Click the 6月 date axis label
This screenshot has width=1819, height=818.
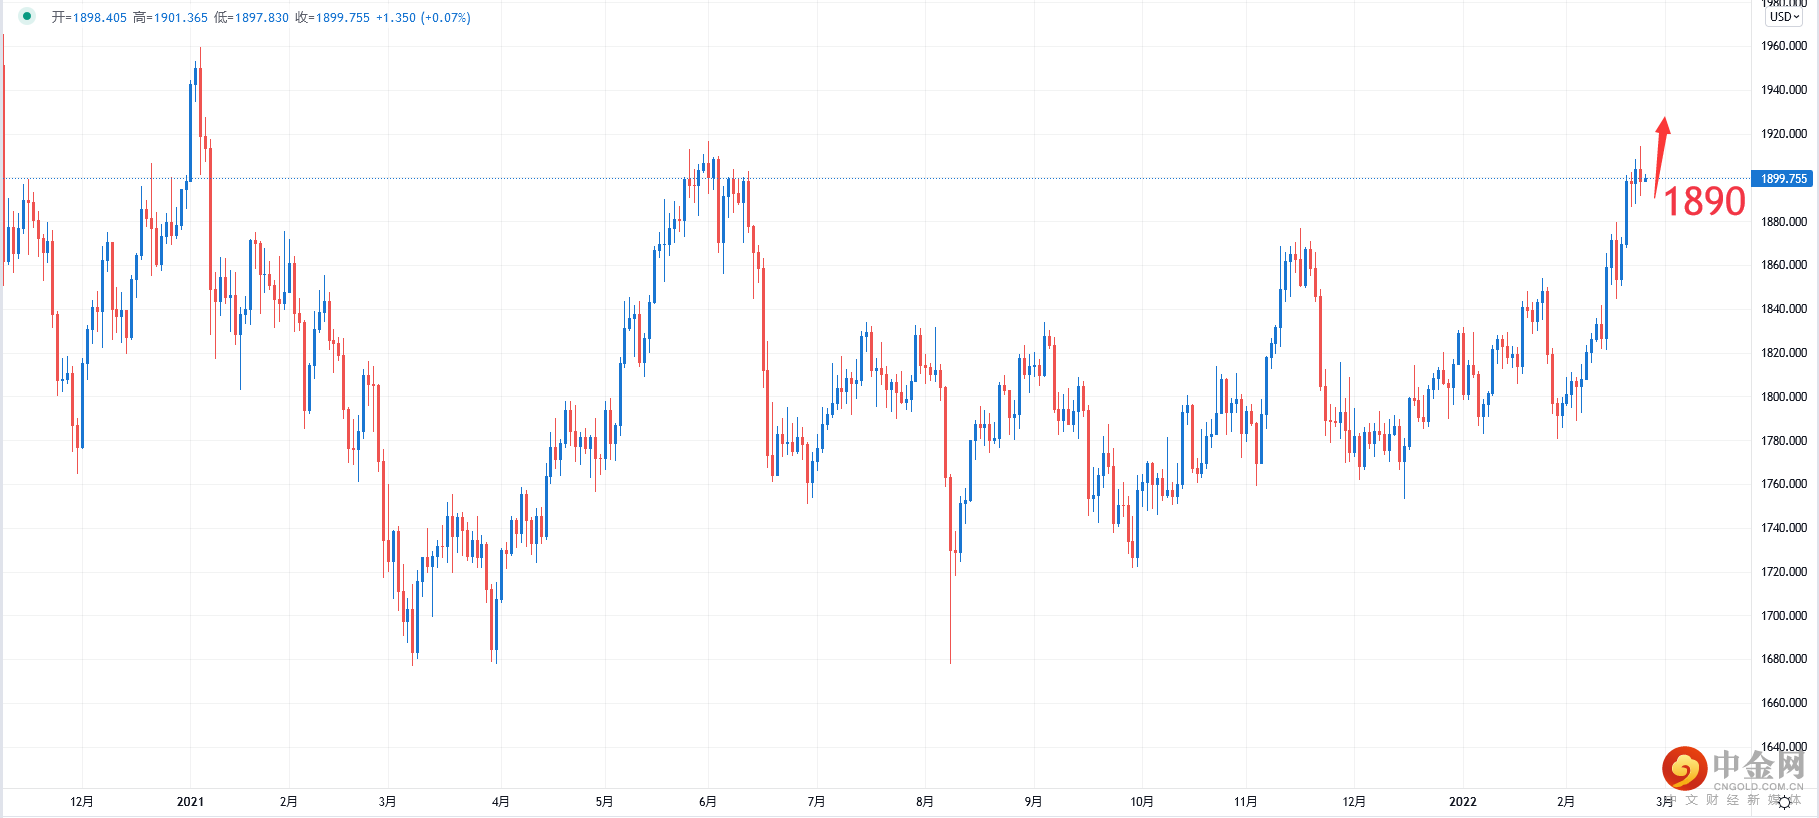(x=708, y=801)
